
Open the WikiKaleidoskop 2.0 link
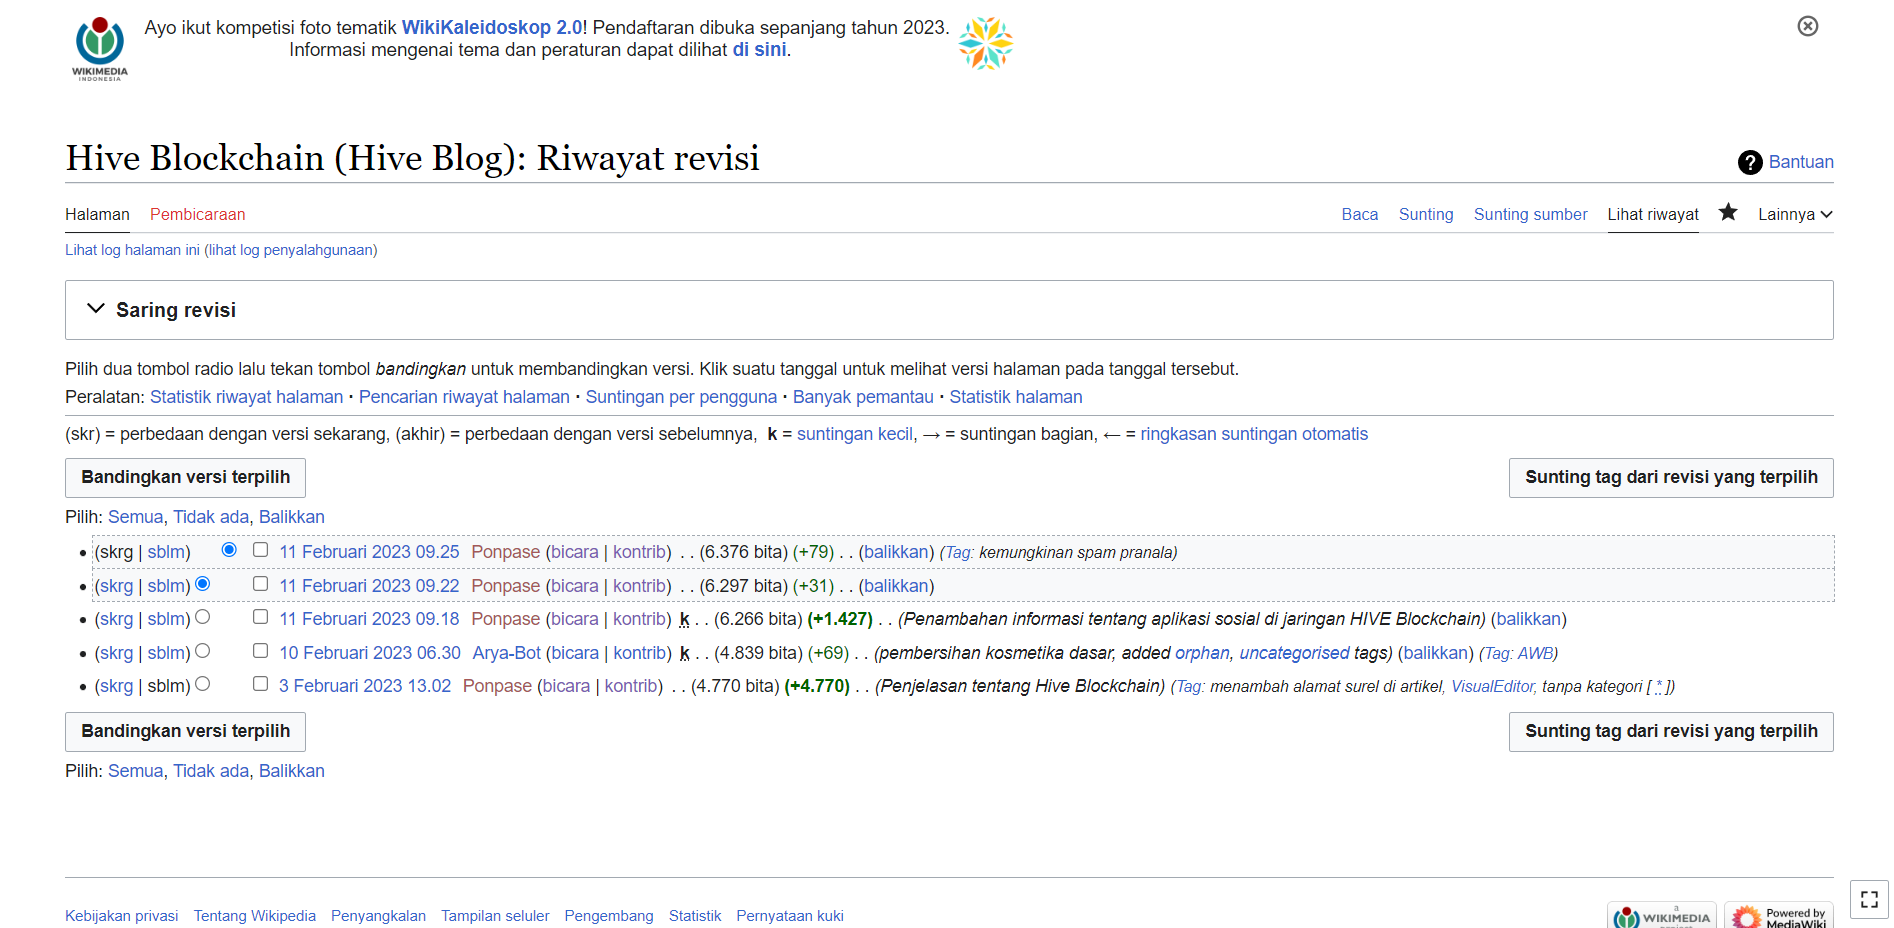click(492, 28)
